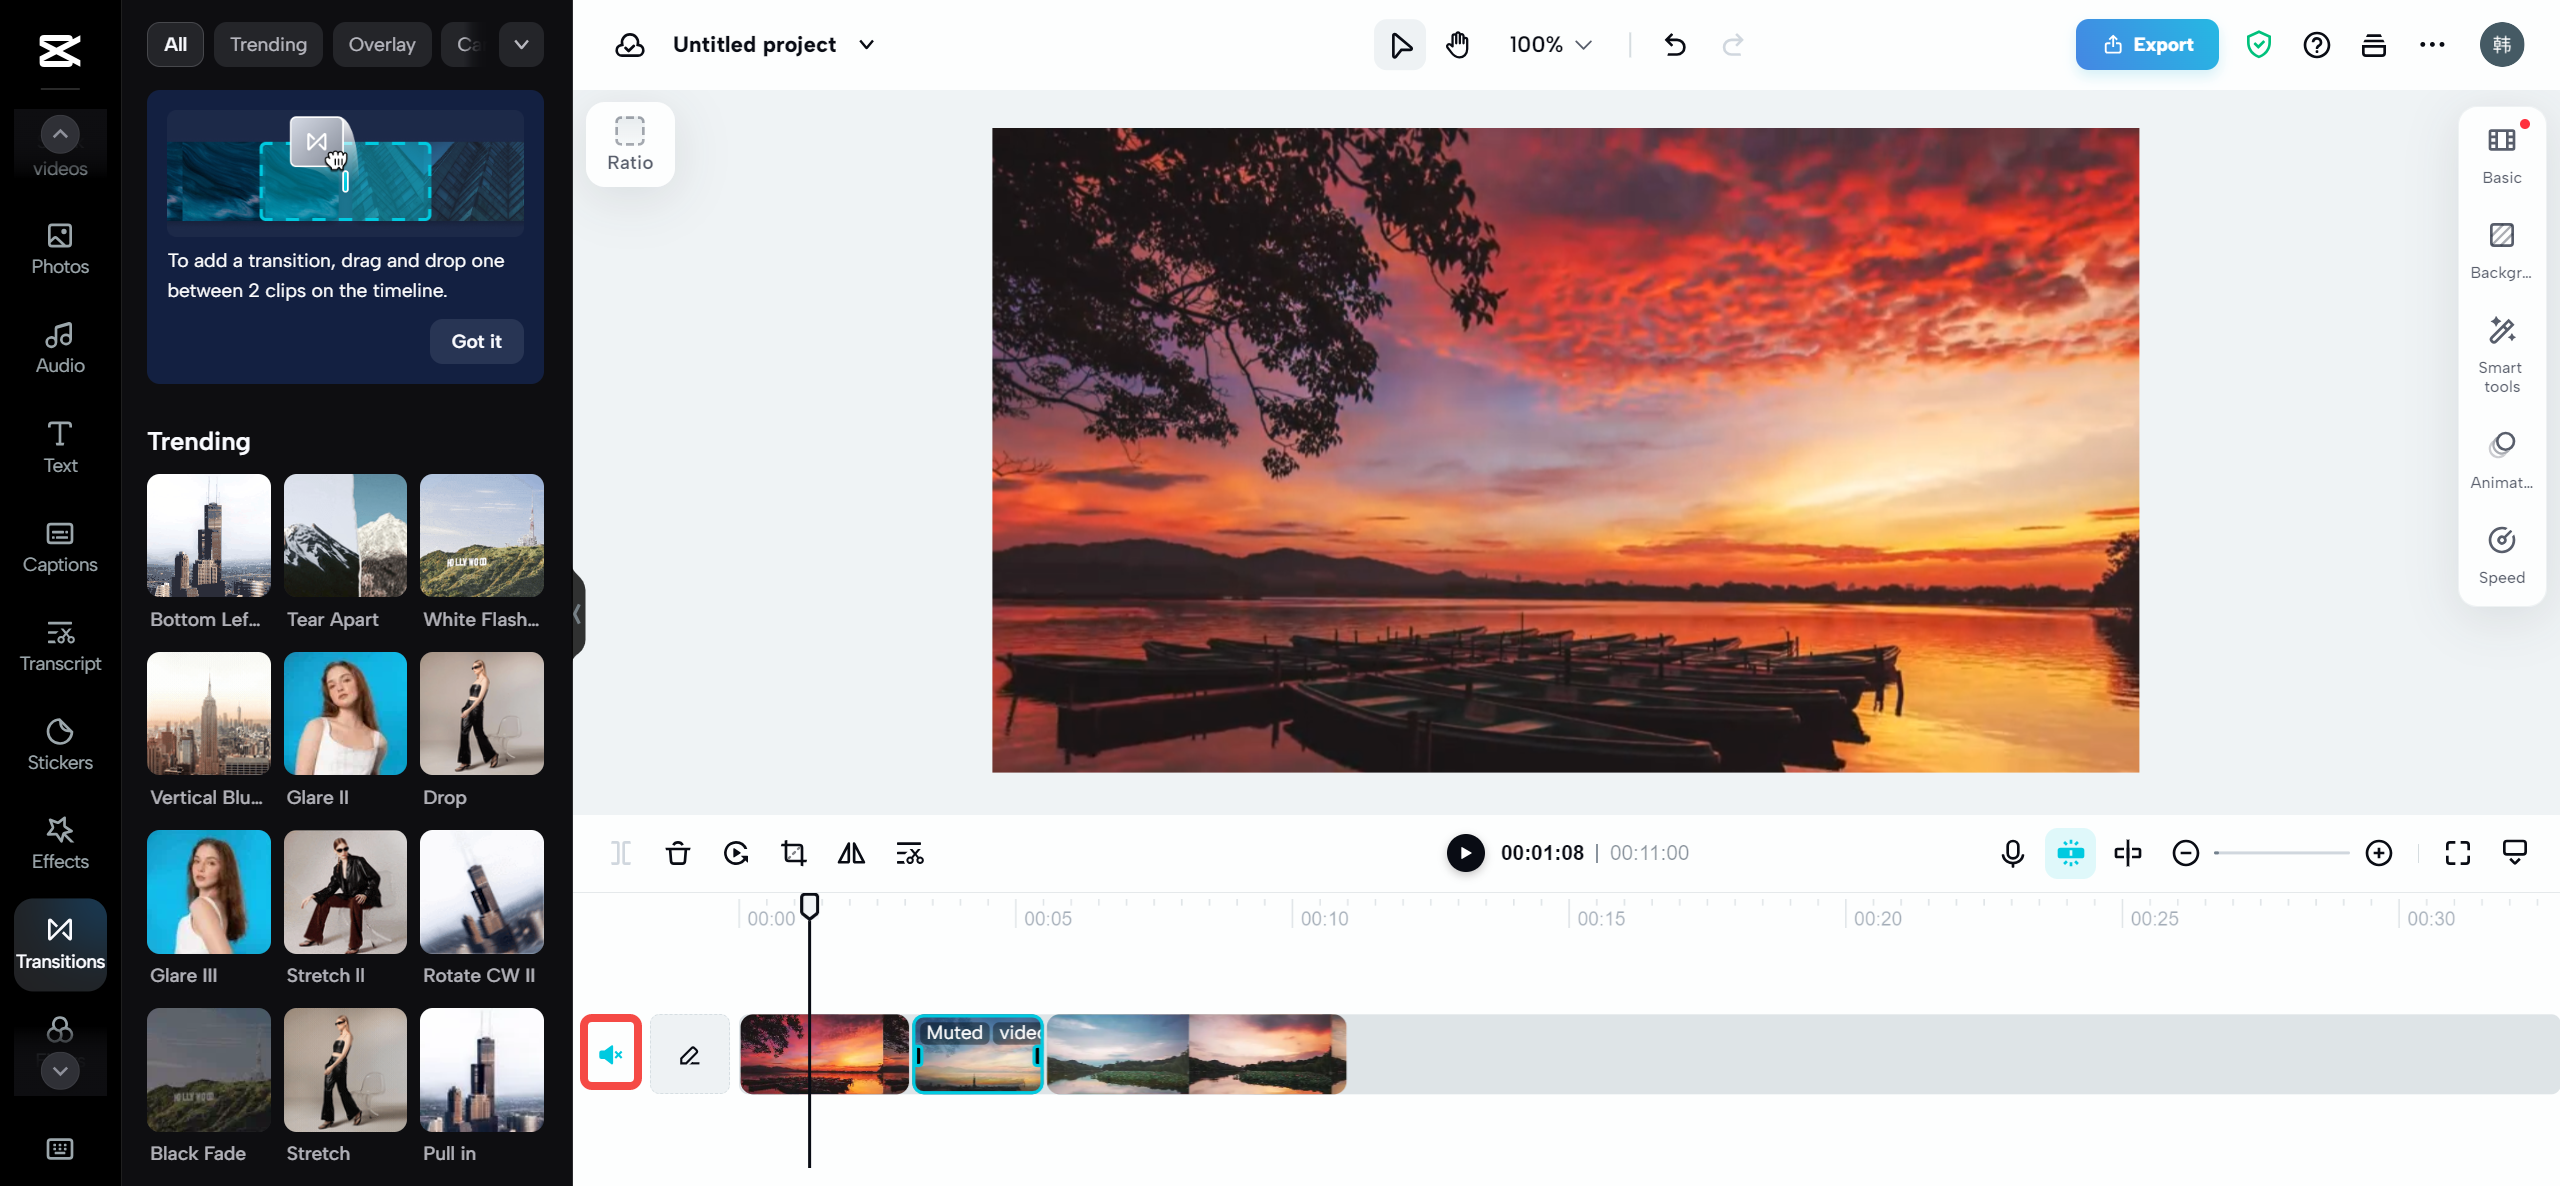Open the Effects sidebar section
Viewport: 2560px width, 1186px height.
coord(60,843)
